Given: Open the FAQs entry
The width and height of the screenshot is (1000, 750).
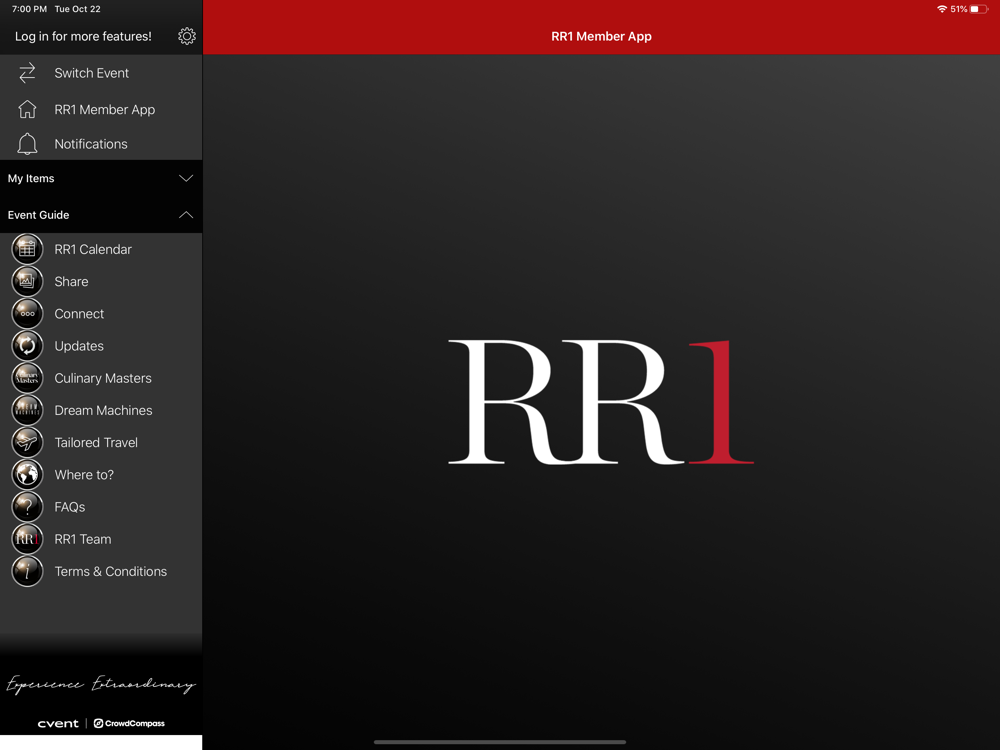Looking at the screenshot, I should coord(101,506).
